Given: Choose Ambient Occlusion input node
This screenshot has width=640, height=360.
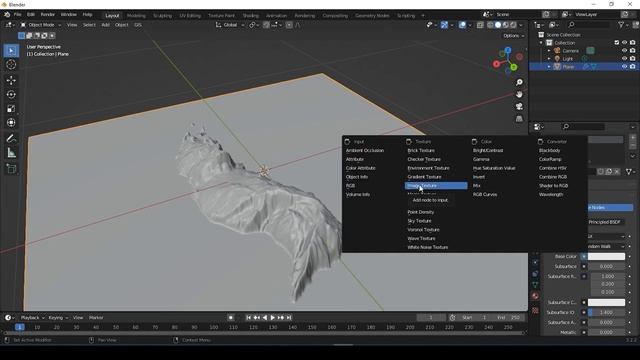Looking at the screenshot, I should coord(364,150).
